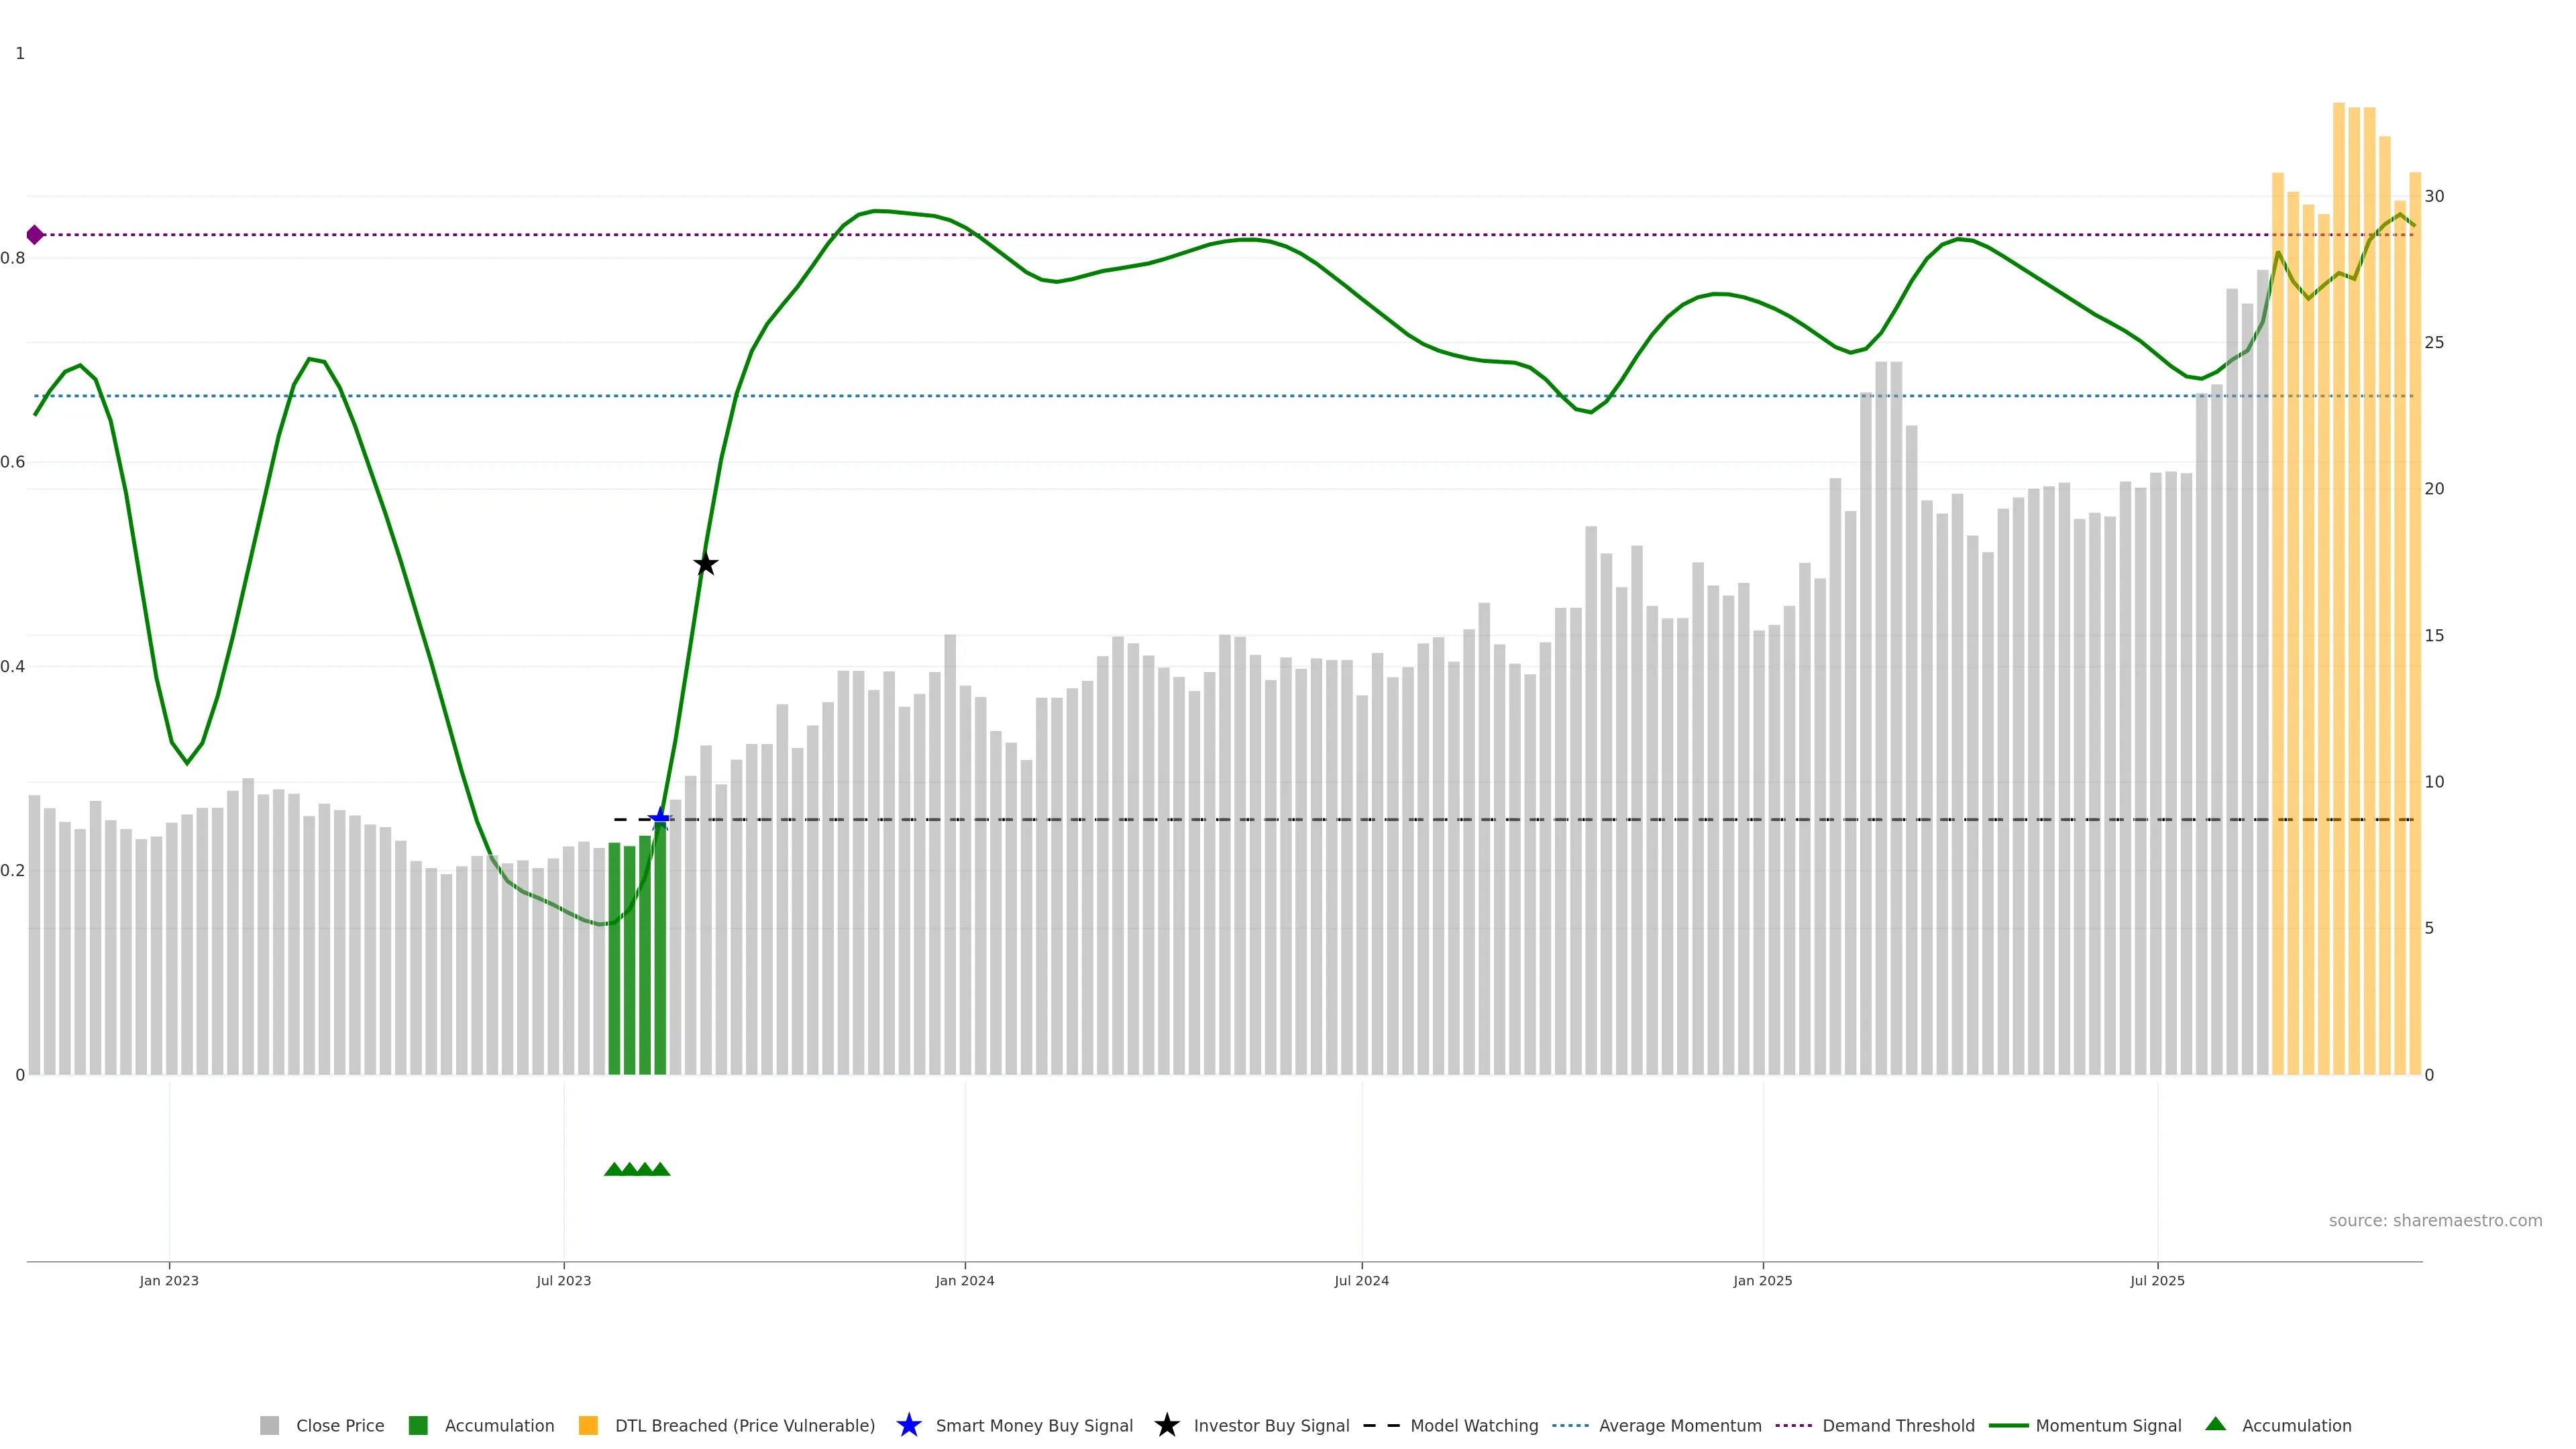Image resolution: width=2576 pixels, height=1449 pixels.
Task: Click the orange DTL Breached swatch in legend
Action: pyautogui.click(x=588, y=1426)
